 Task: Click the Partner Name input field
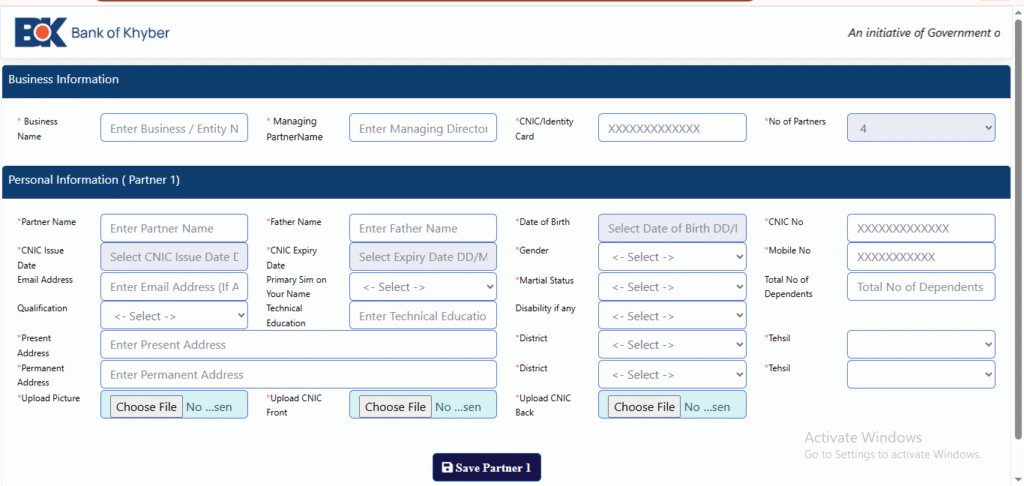pos(174,228)
